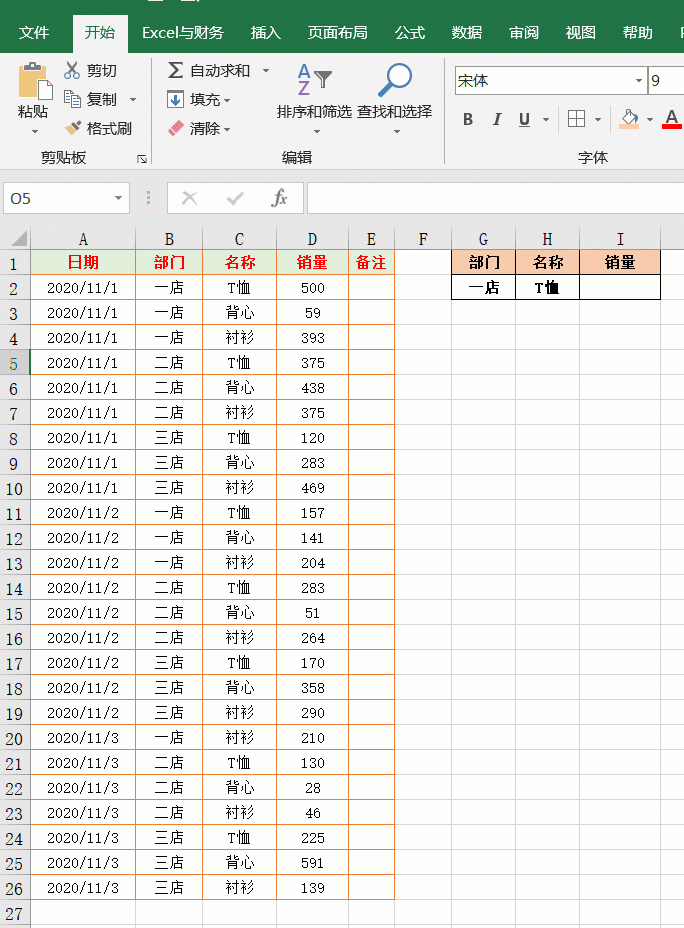Click the 格式刷 Format Painter label
684x928 pixels.
(x=109, y=128)
